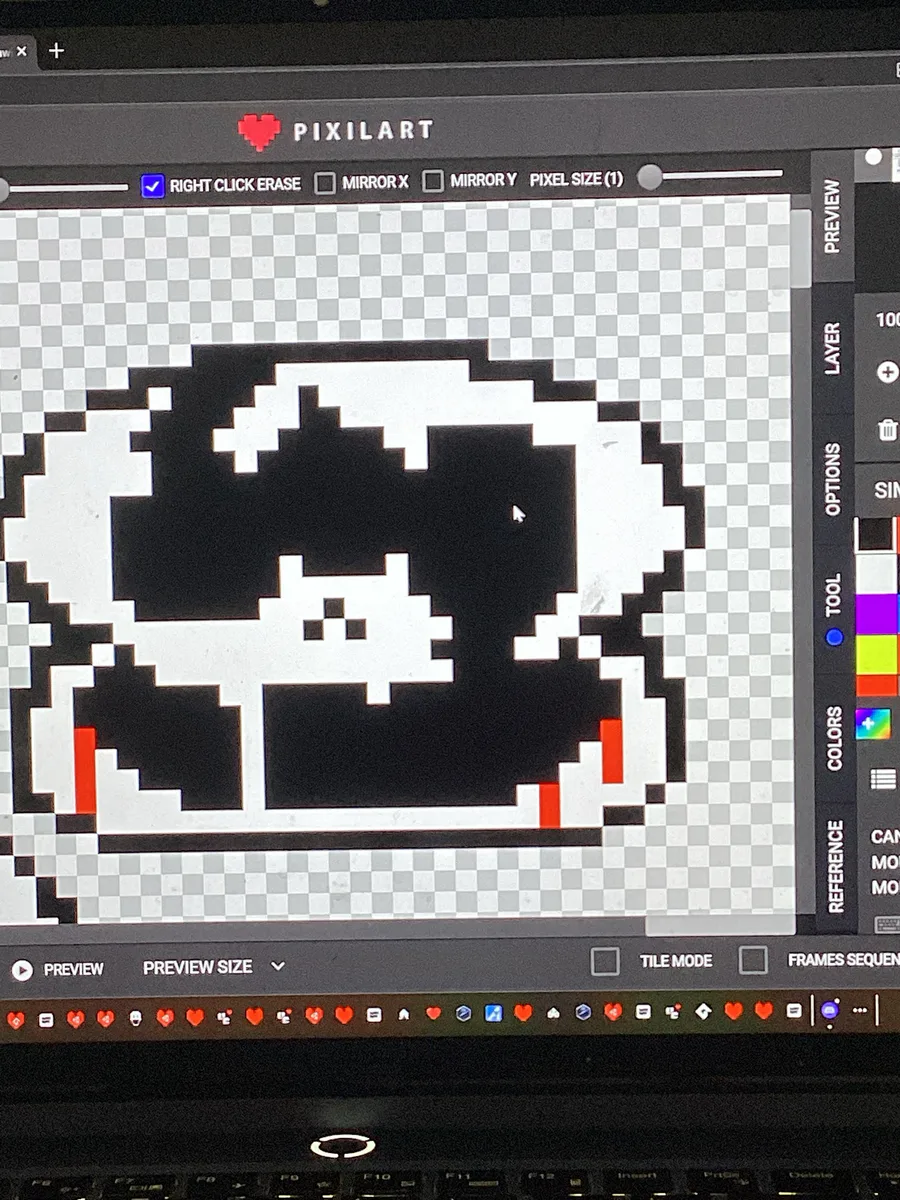This screenshot has height=1200, width=900.
Task: Switch to the Preview side tab
Action: click(x=832, y=216)
